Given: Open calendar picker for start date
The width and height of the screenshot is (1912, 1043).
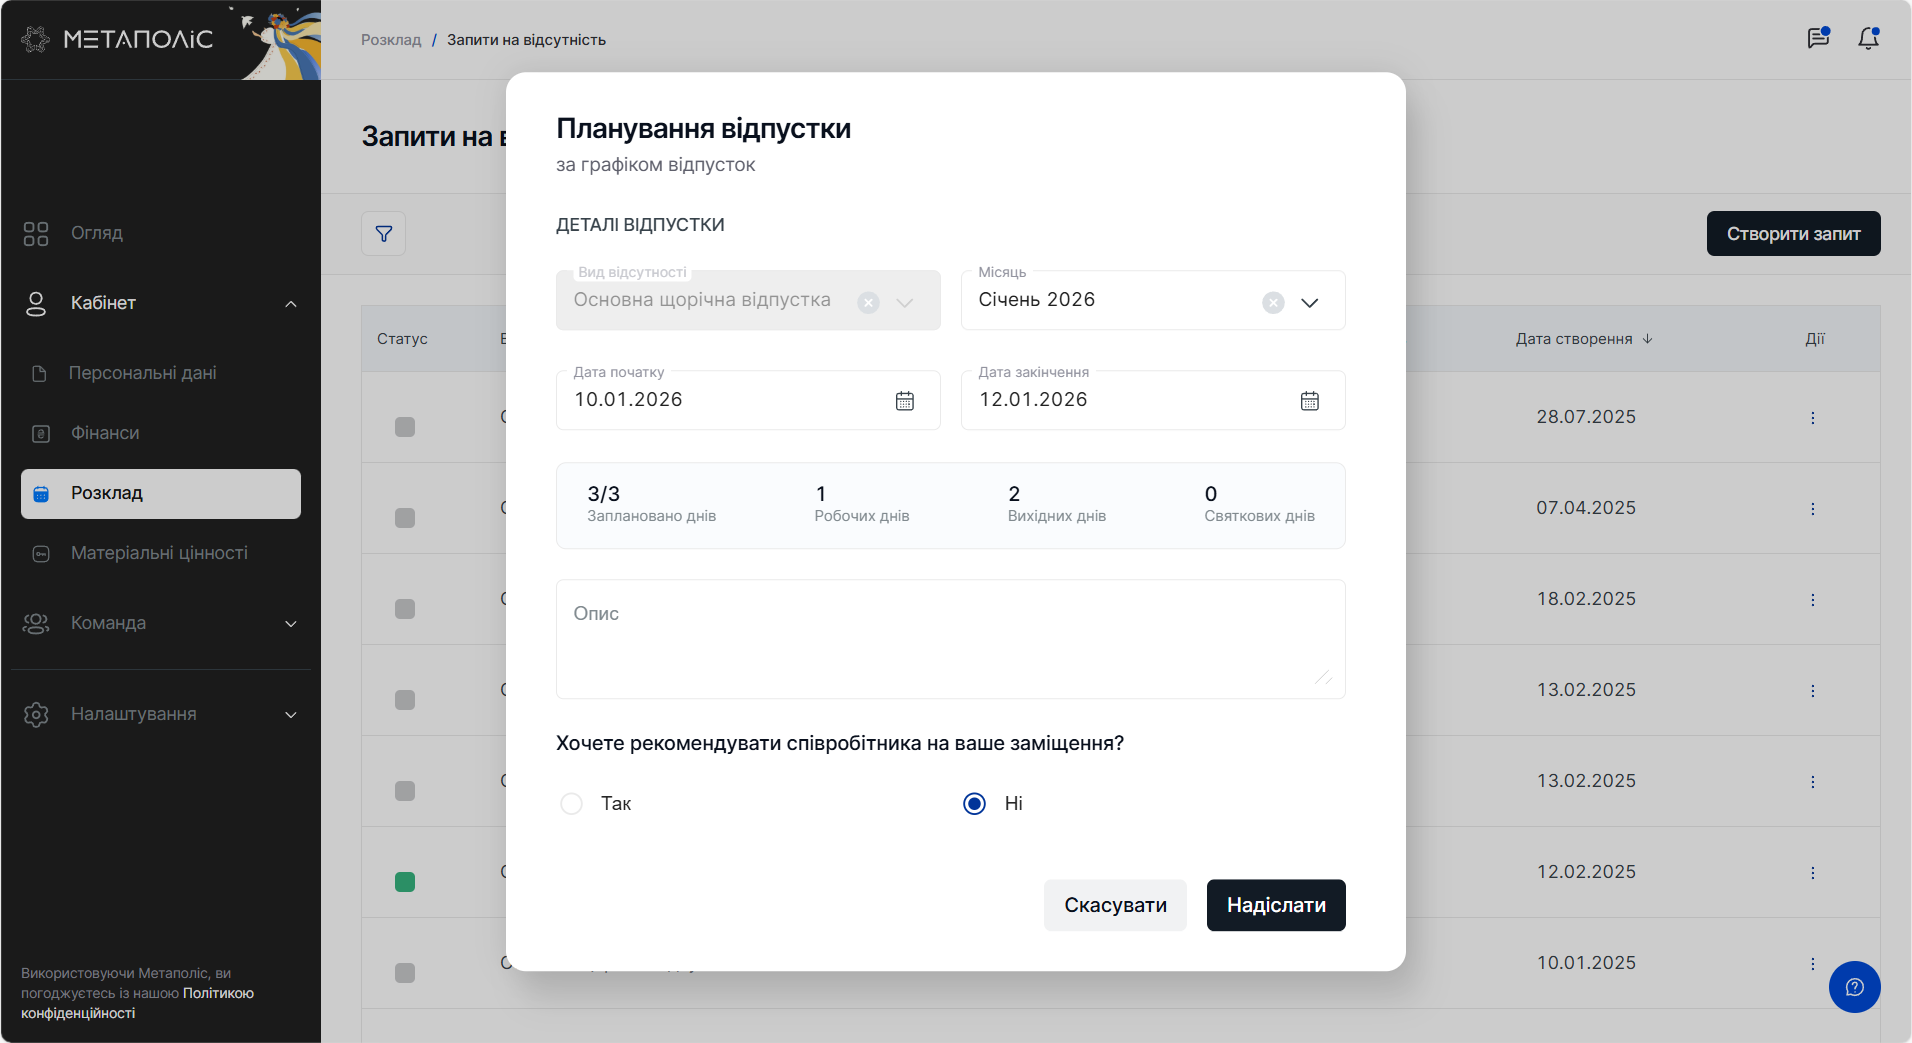Looking at the screenshot, I should tap(904, 401).
